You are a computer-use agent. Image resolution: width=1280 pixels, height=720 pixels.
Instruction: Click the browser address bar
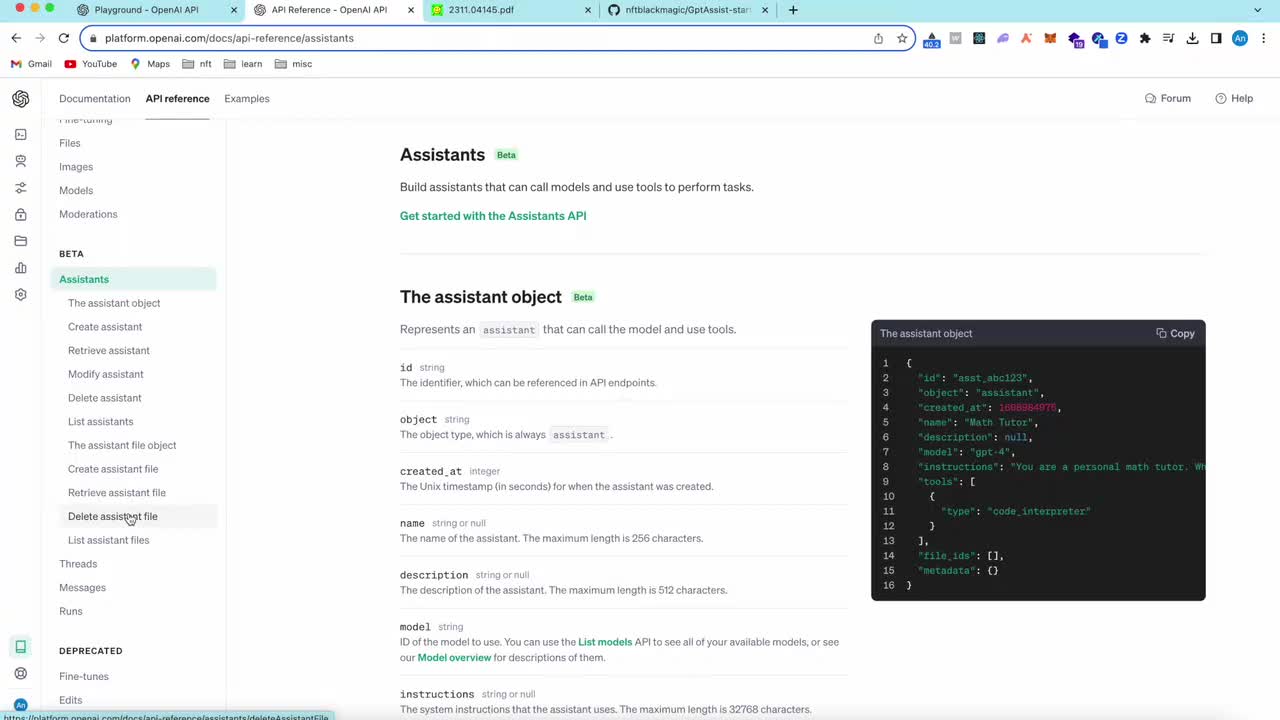(x=480, y=38)
